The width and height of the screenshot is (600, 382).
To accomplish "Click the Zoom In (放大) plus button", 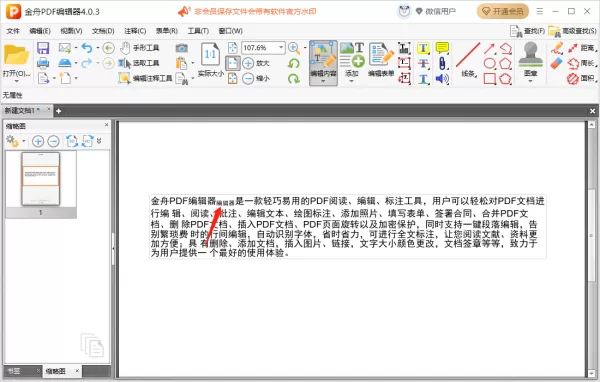I will click(256, 63).
